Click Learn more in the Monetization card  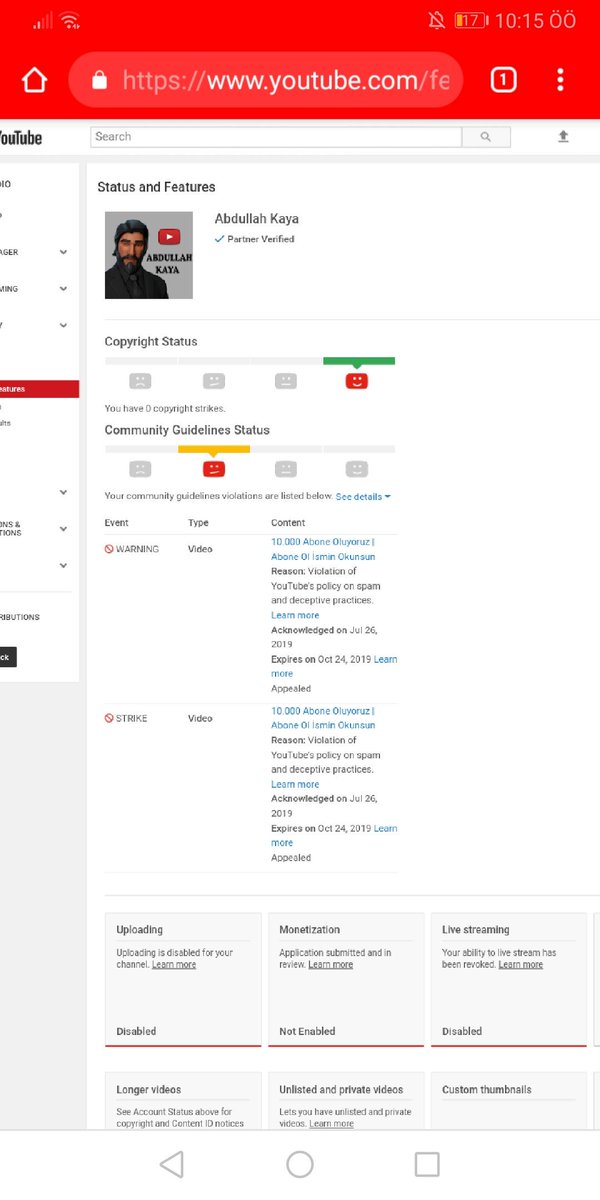(x=330, y=965)
